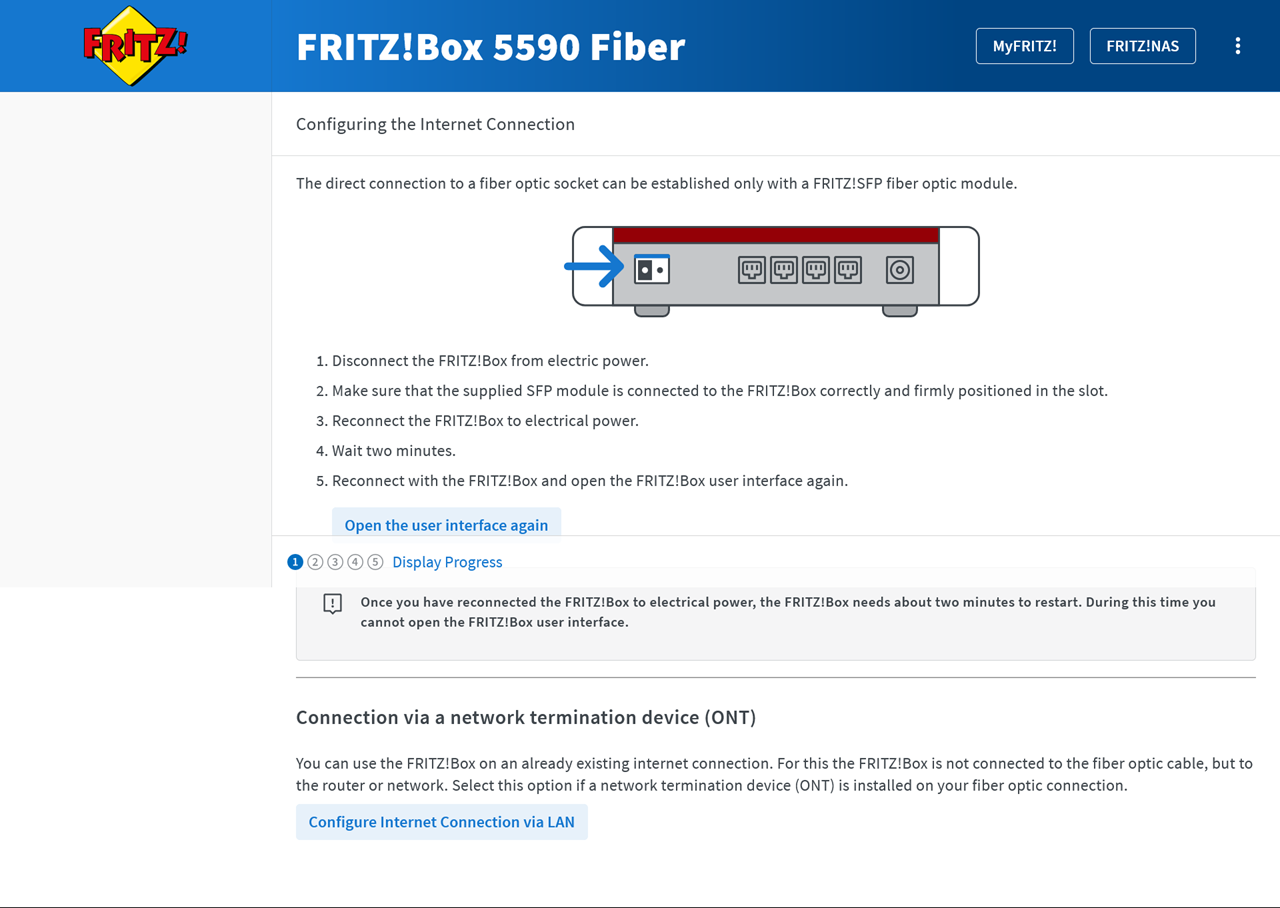Select progress step 3 indicator
1280x908 pixels.
(x=335, y=562)
